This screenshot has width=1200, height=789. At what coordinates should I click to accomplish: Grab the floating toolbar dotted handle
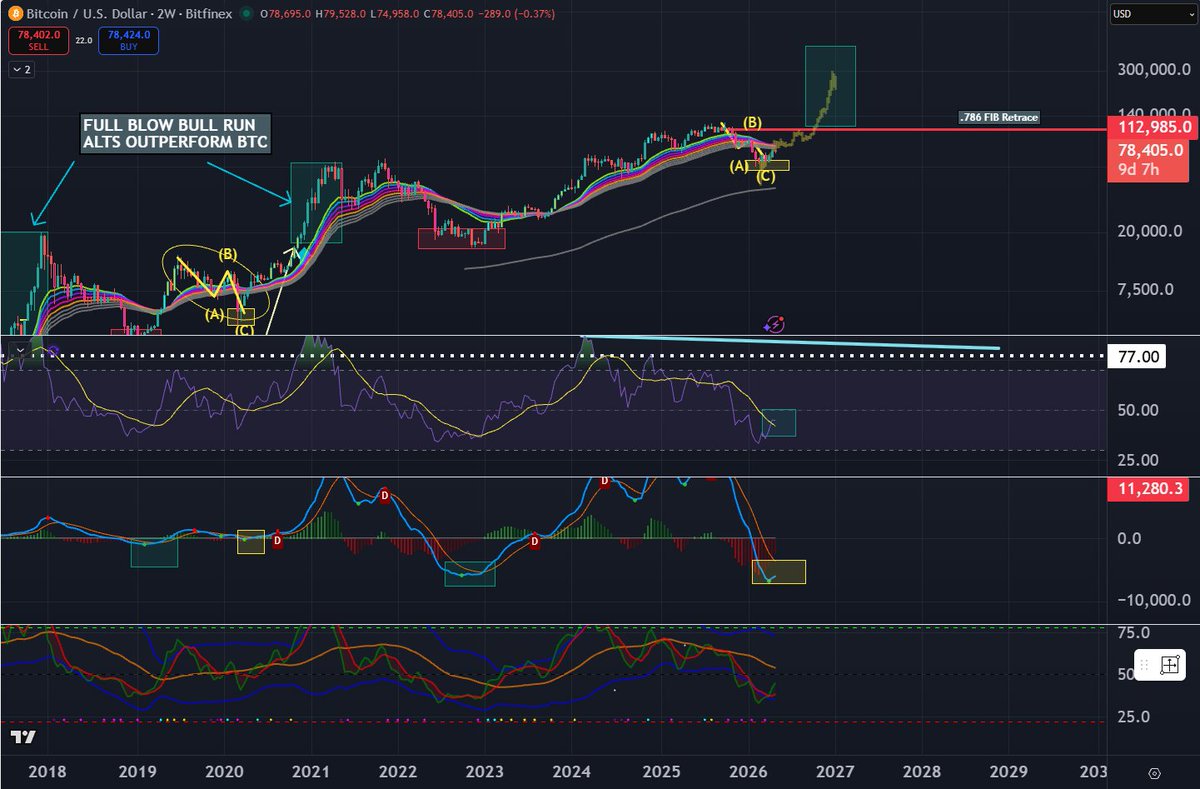coord(1145,665)
